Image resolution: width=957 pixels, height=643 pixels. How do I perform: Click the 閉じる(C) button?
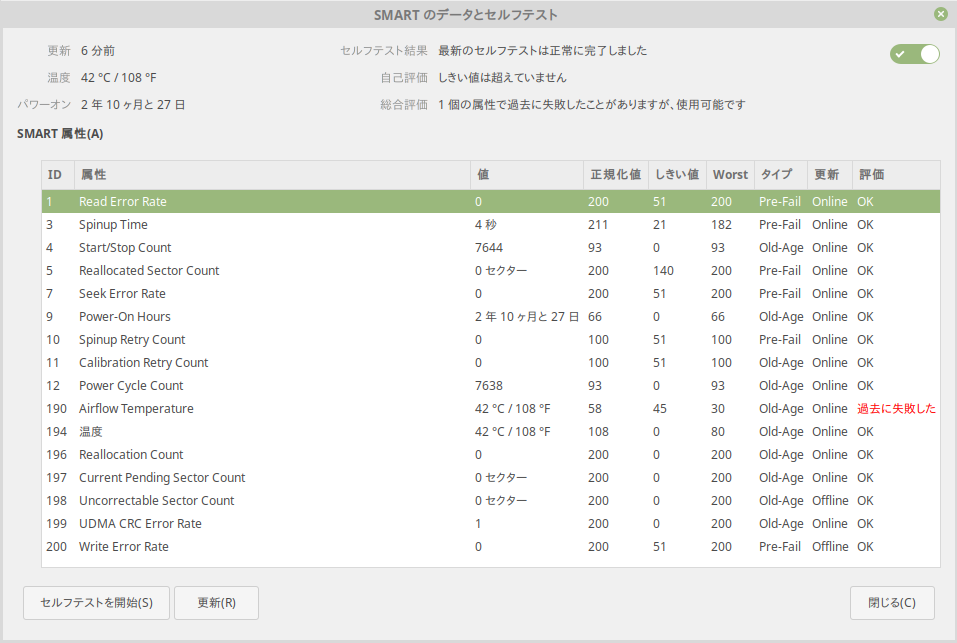tap(892, 603)
